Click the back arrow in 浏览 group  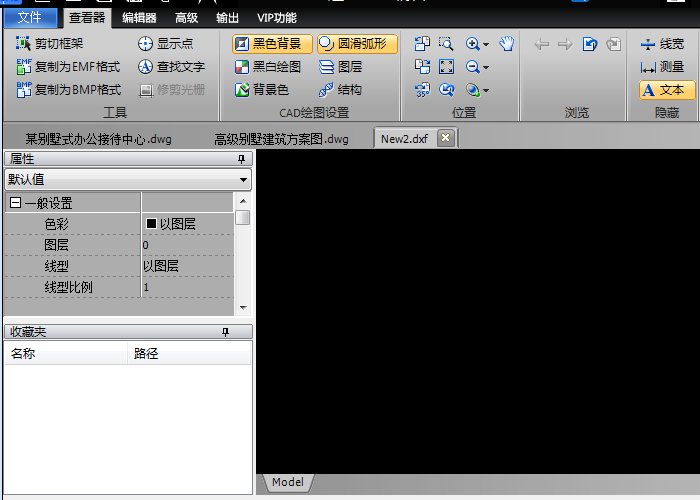point(542,44)
